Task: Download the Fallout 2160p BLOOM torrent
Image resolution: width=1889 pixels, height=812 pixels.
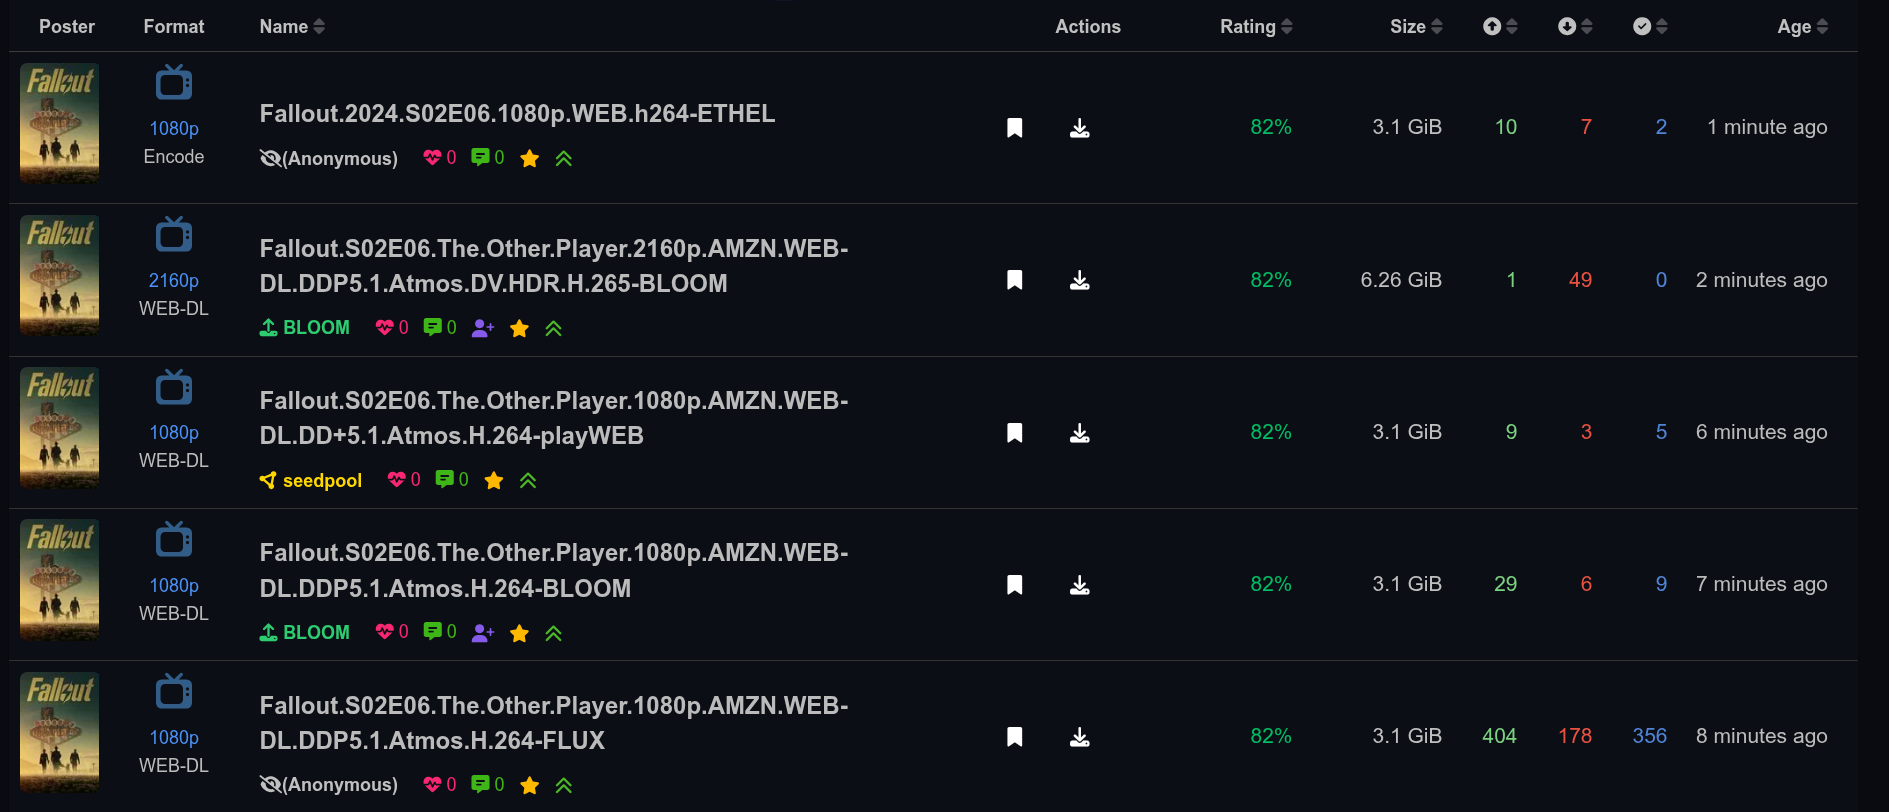Action: [1079, 280]
